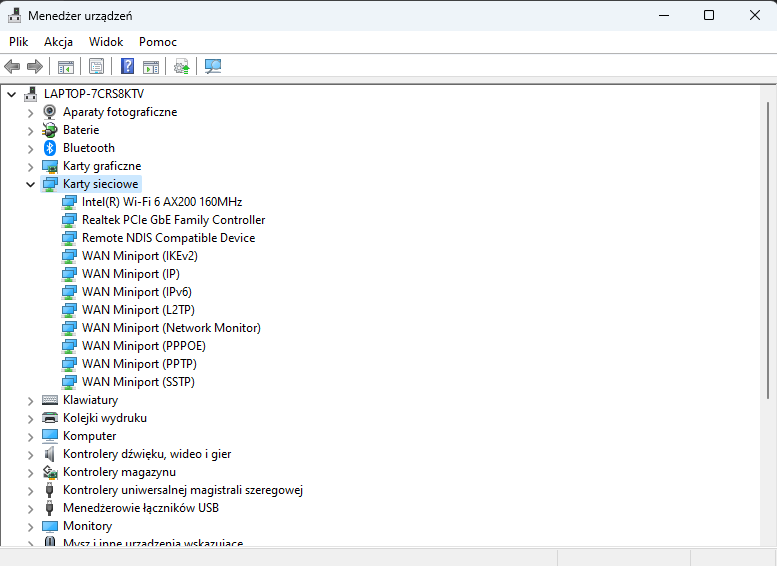Image resolution: width=777 pixels, height=566 pixels.
Task: Click the Menedżerowie łączników USB icon
Action: pos(49,508)
